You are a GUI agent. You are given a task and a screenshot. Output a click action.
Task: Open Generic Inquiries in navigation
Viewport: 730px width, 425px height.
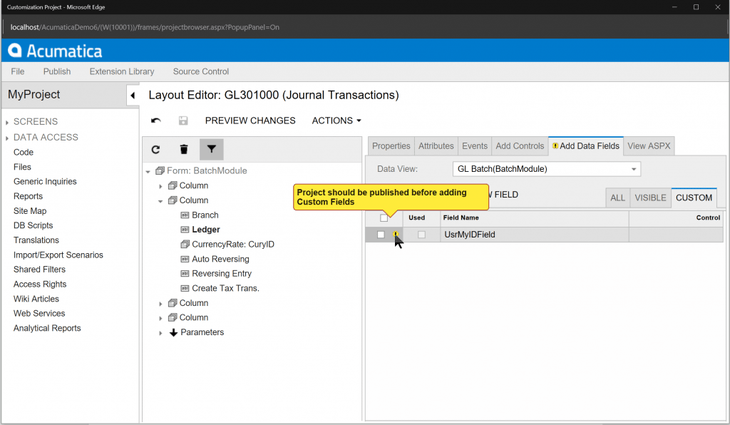(x=45, y=182)
